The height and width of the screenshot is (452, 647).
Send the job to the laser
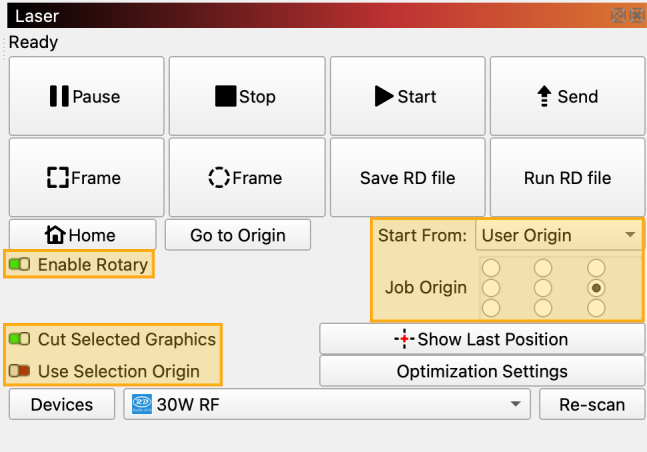pyautogui.click(x=567, y=97)
